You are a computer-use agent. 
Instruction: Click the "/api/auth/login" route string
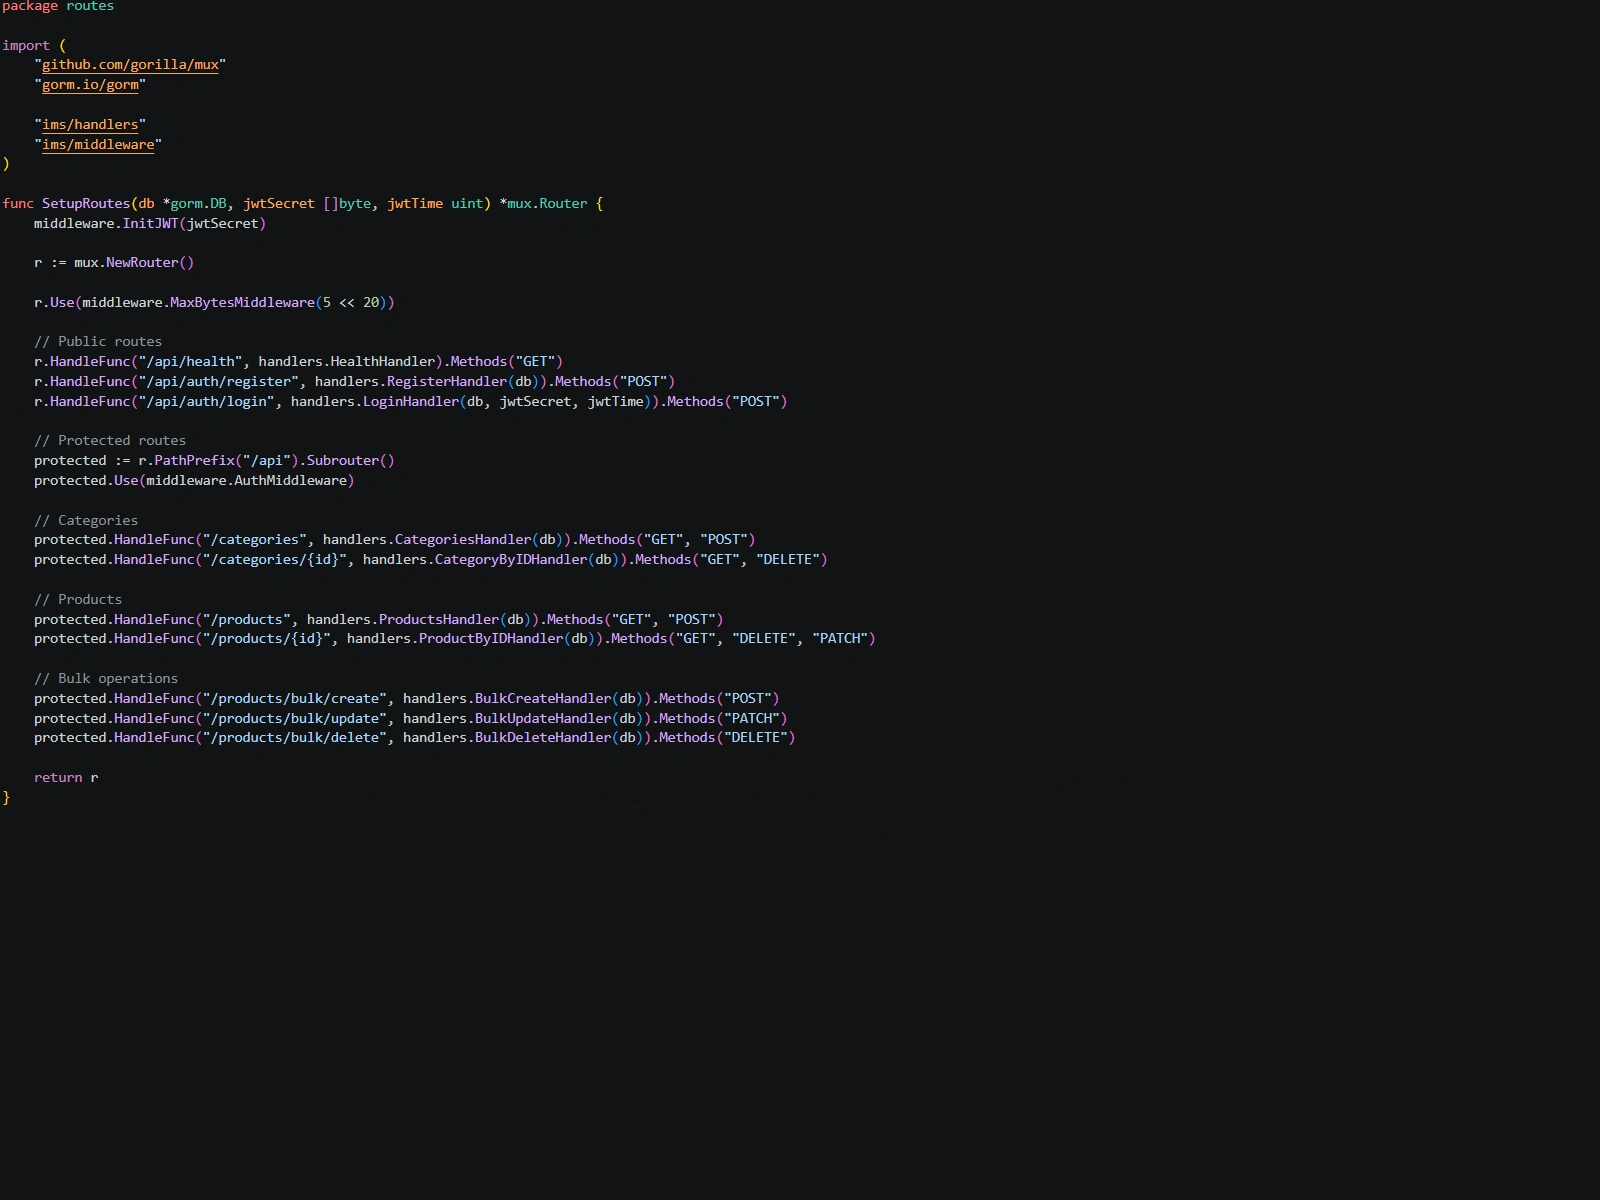(x=206, y=401)
